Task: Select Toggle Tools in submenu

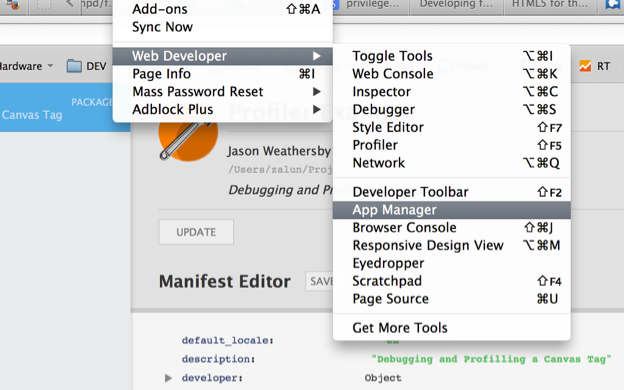Action: tap(452, 56)
